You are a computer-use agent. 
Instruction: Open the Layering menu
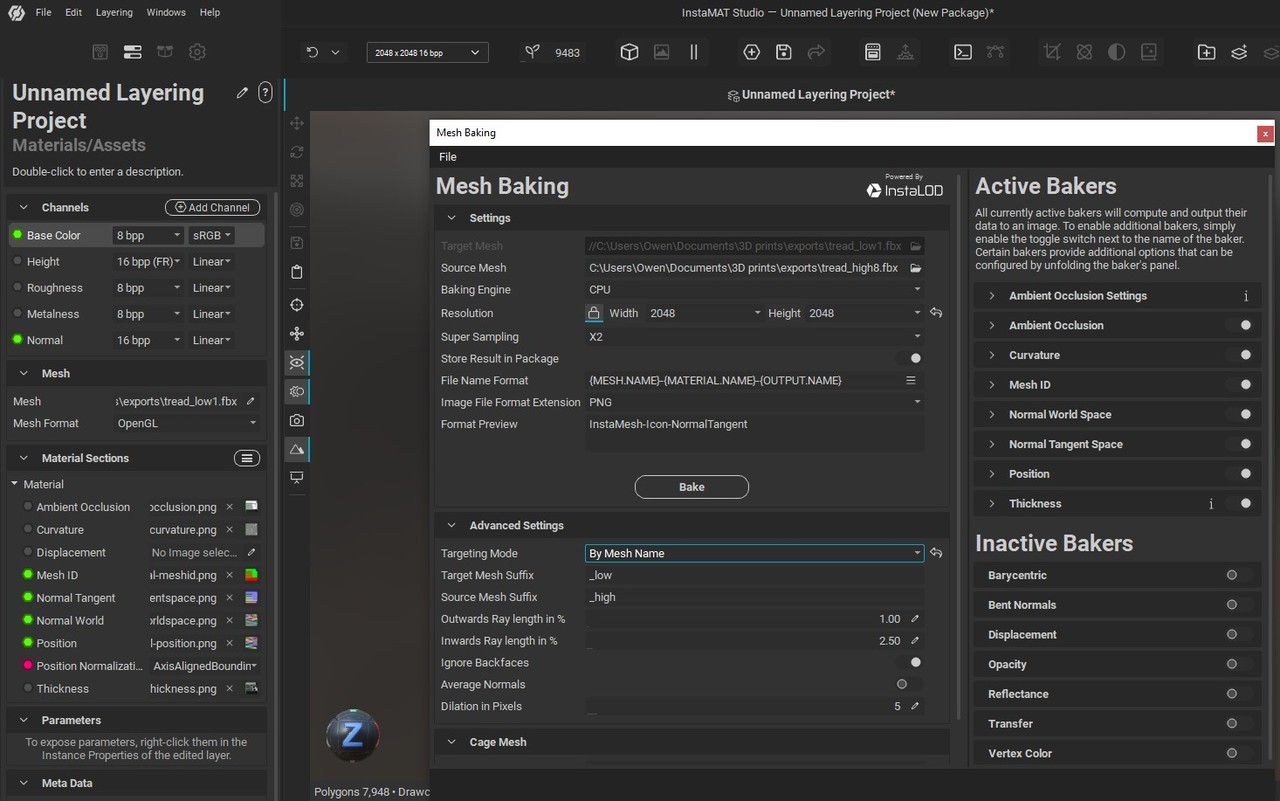pos(114,12)
